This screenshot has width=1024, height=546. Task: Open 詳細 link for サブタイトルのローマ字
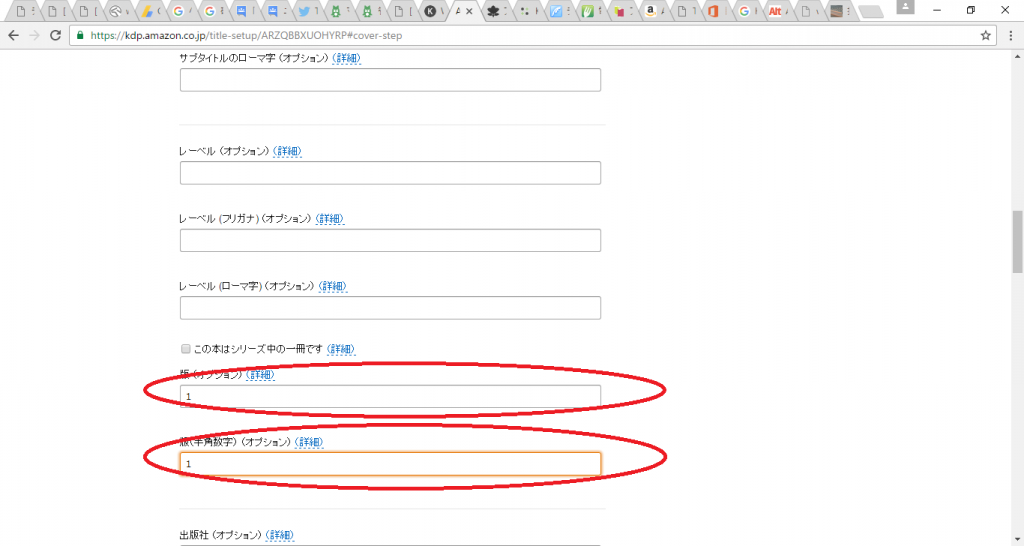[x=346, y=58]
